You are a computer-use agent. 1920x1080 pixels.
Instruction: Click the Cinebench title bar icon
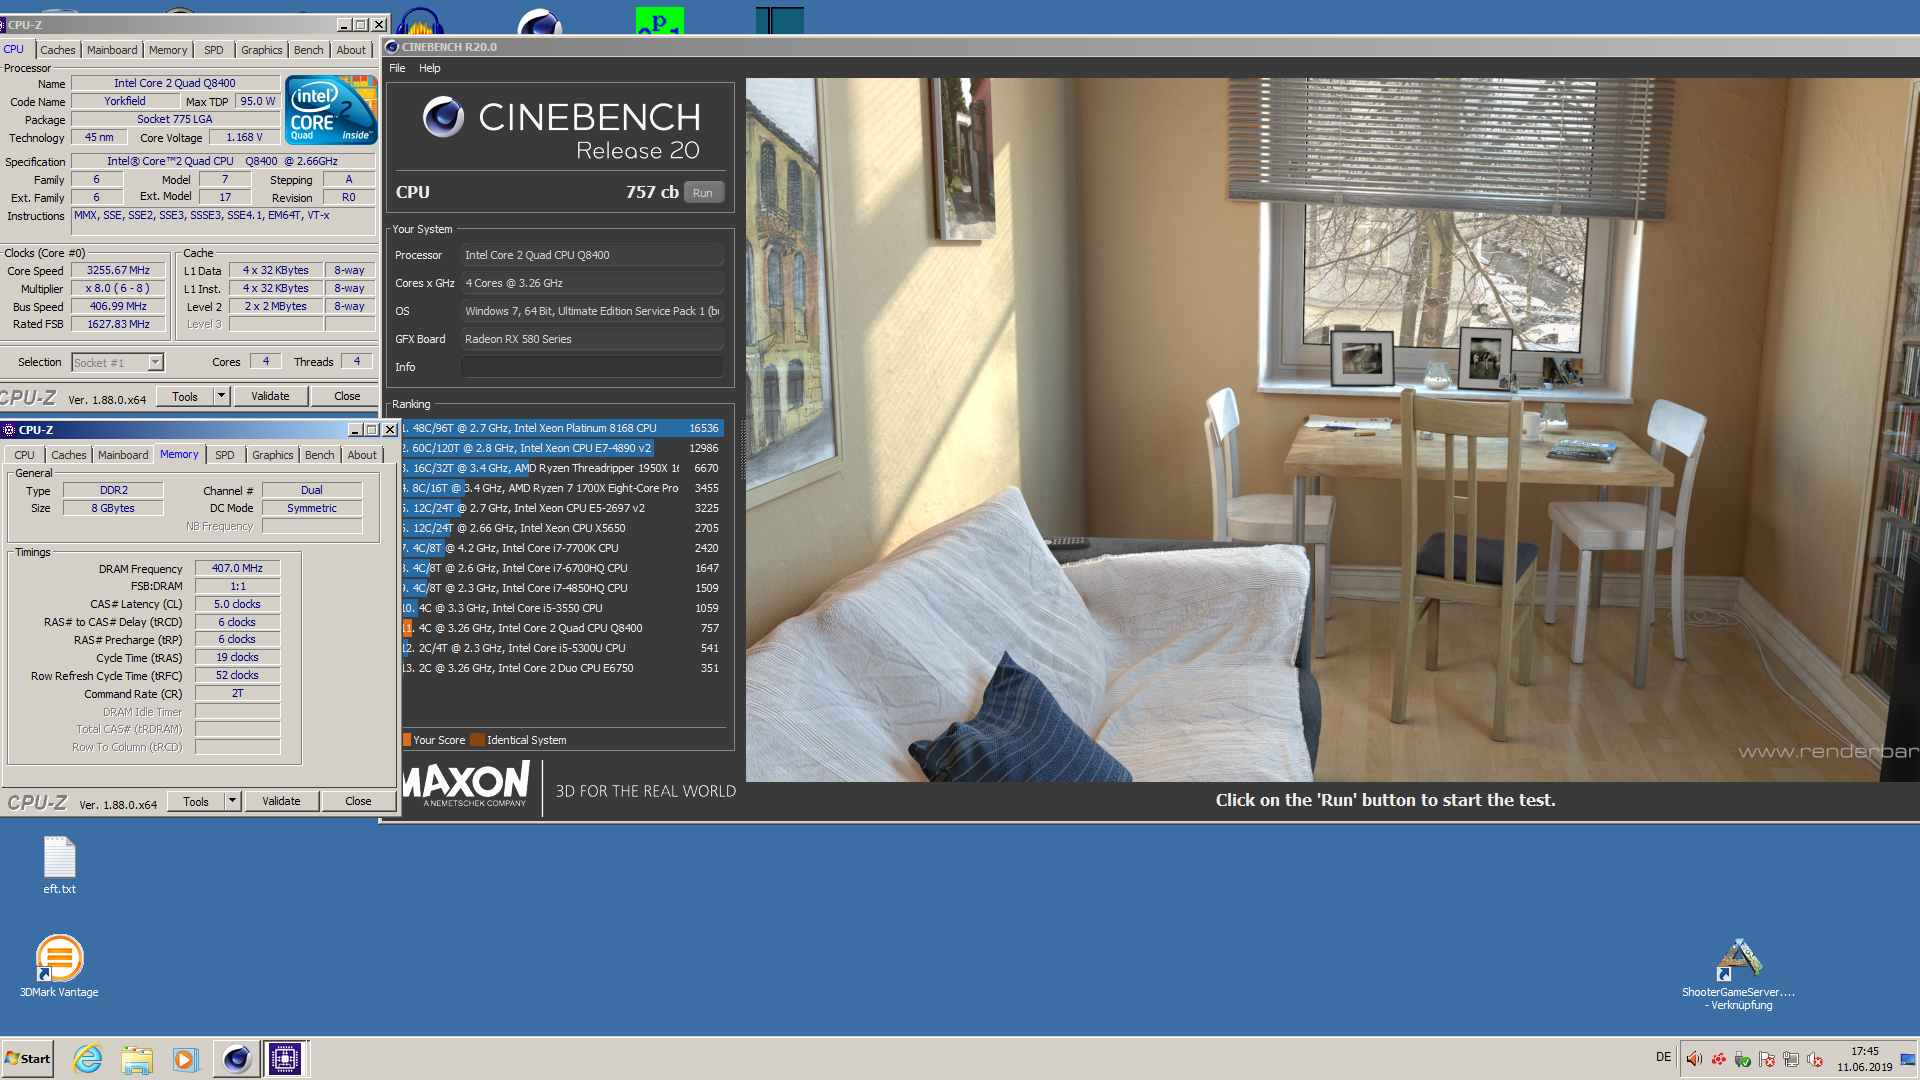(x=392, y=47)
